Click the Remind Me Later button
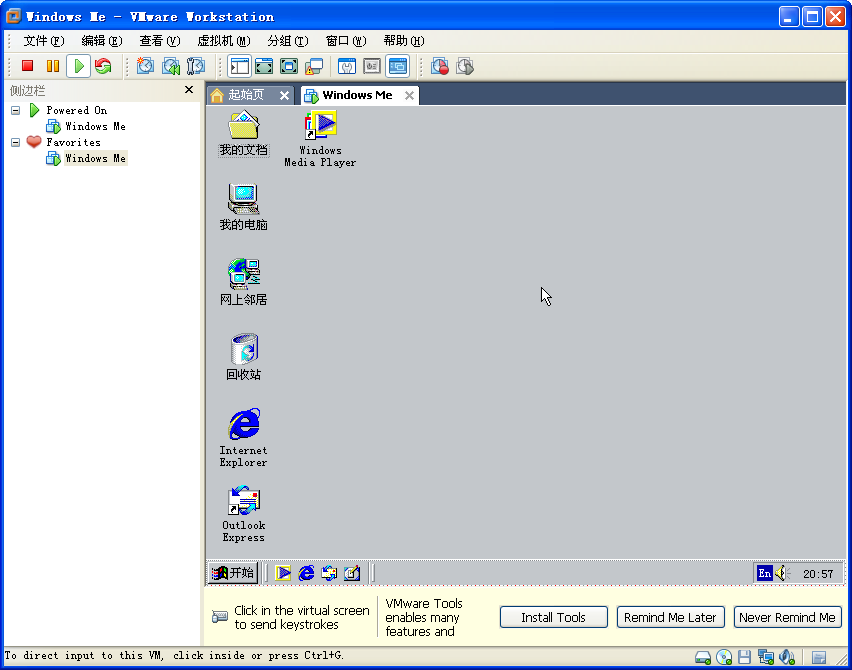Image resolution: width=852 pixels, height=670 pixels. coord(670,617)
